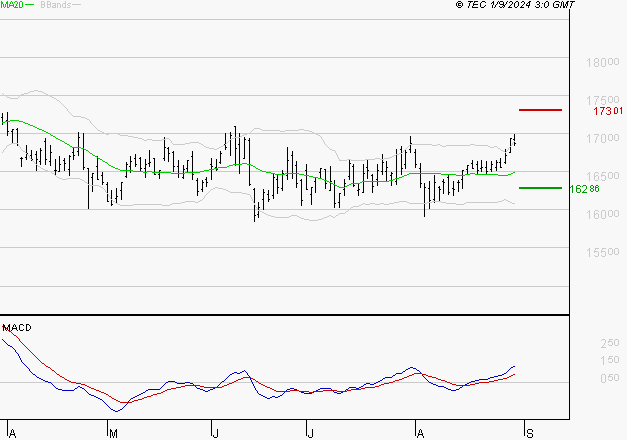Click the 2.50 MACD axis label
This screenshot has height=440, width=627.
(610, 343)
